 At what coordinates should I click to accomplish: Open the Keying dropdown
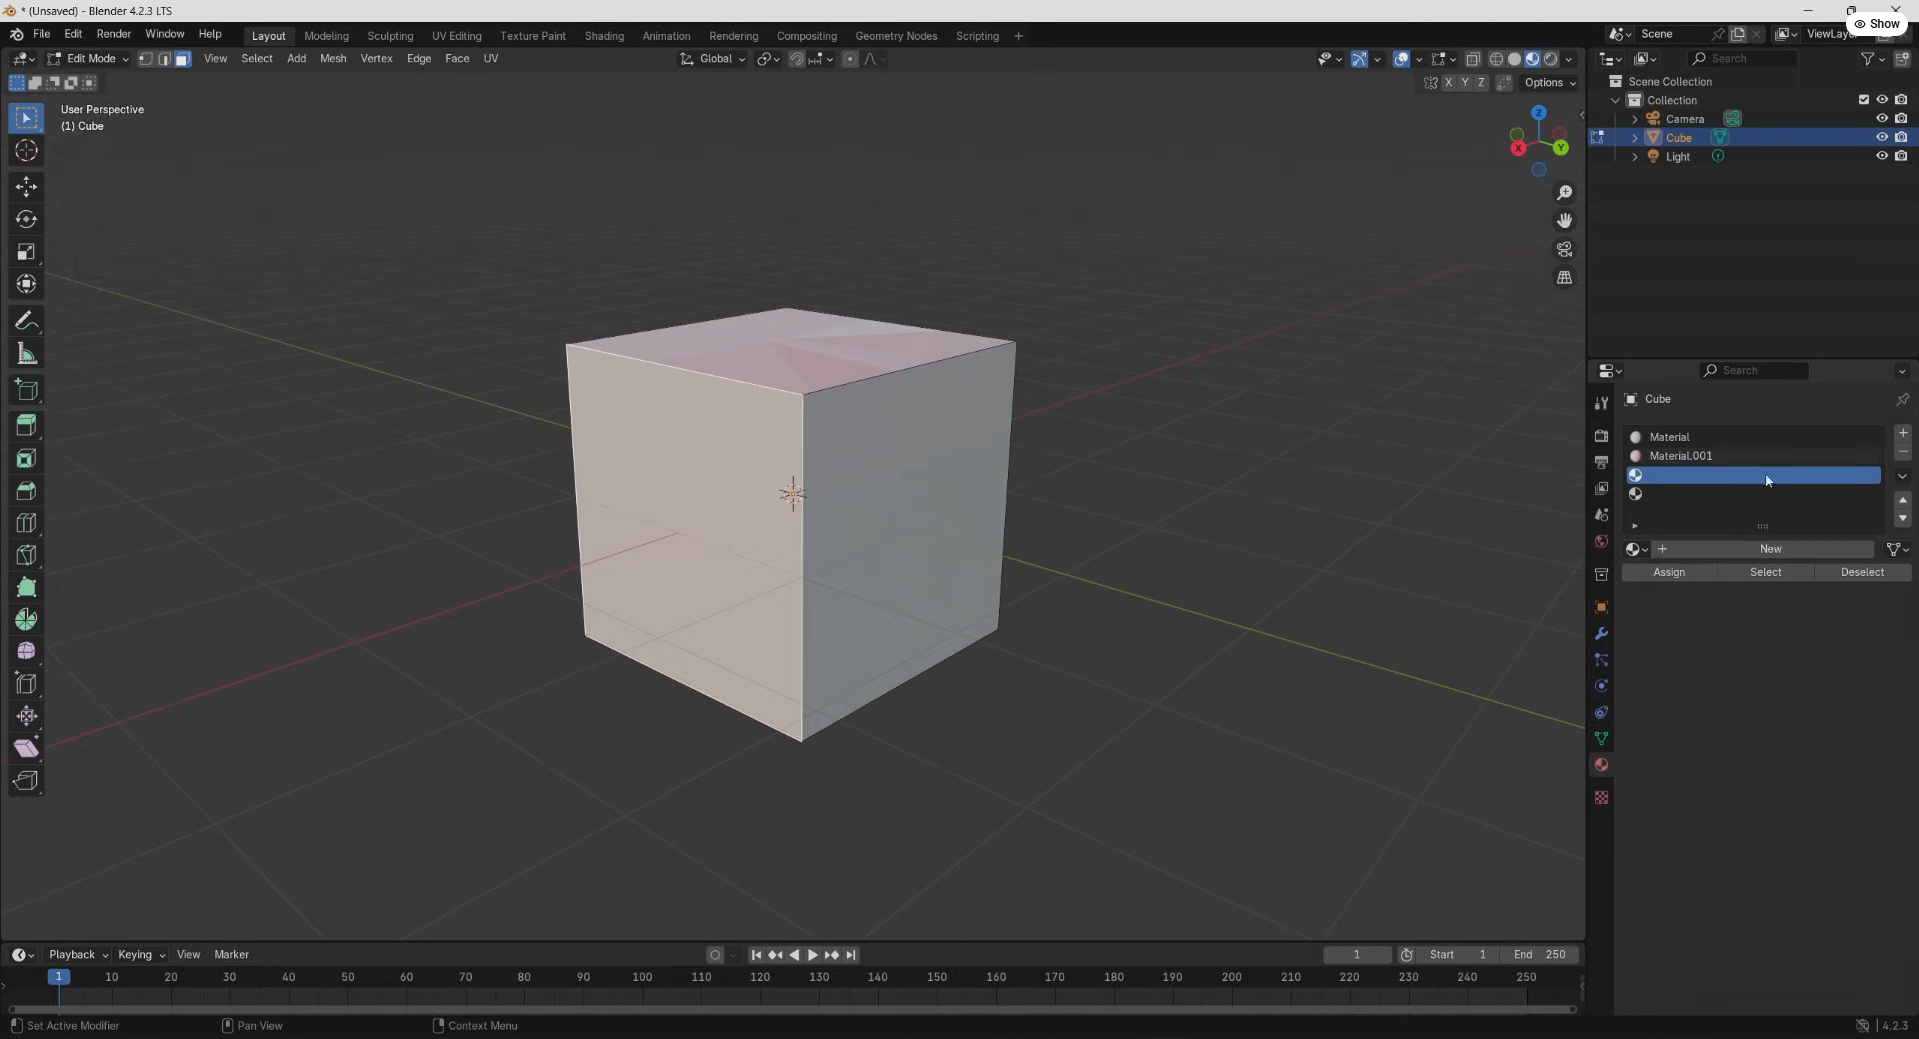point(140,955)
